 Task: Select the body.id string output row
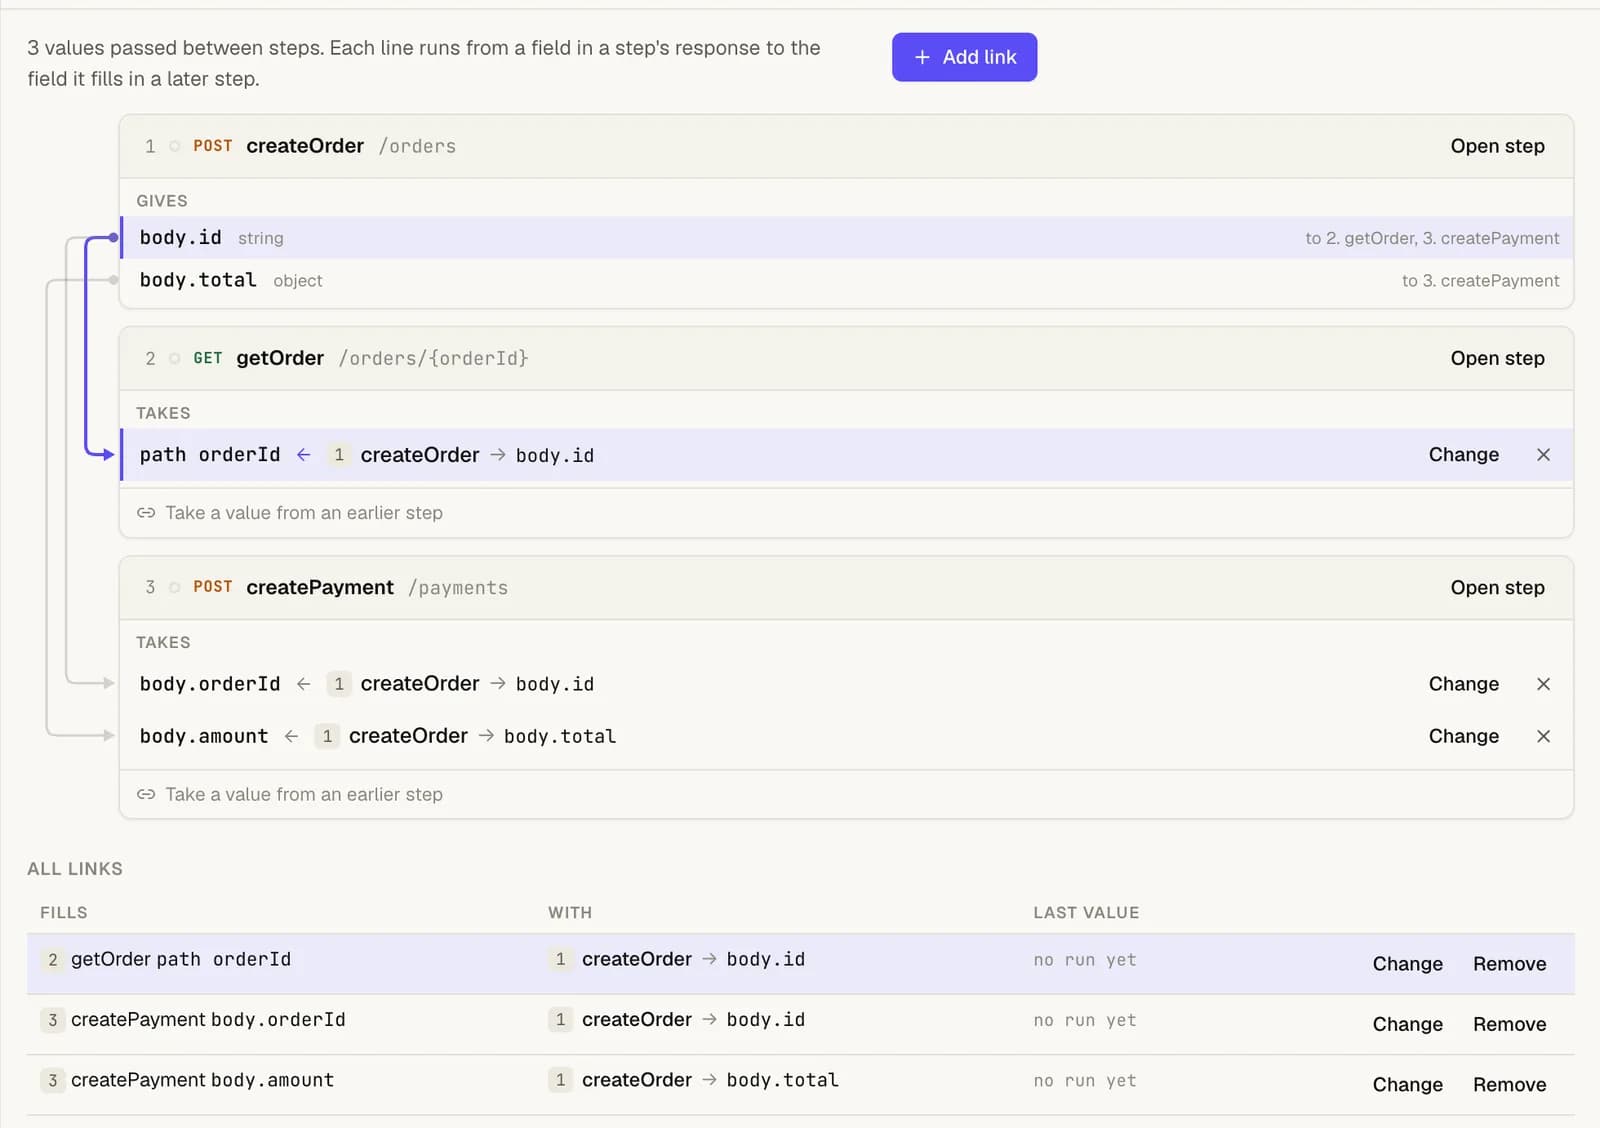[847, 238]
